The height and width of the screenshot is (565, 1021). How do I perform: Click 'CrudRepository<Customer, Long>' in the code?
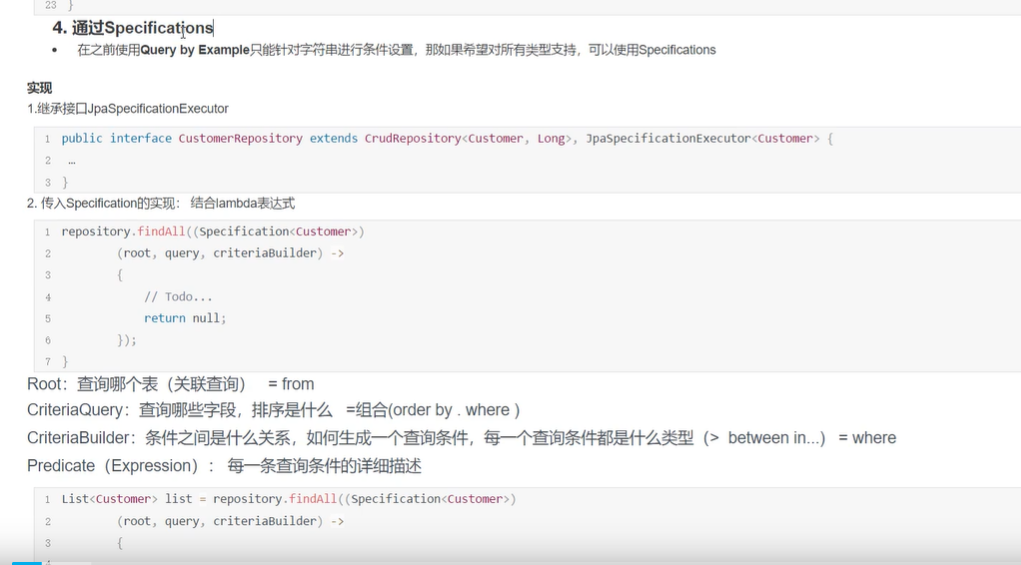click(x=468, y=139)
